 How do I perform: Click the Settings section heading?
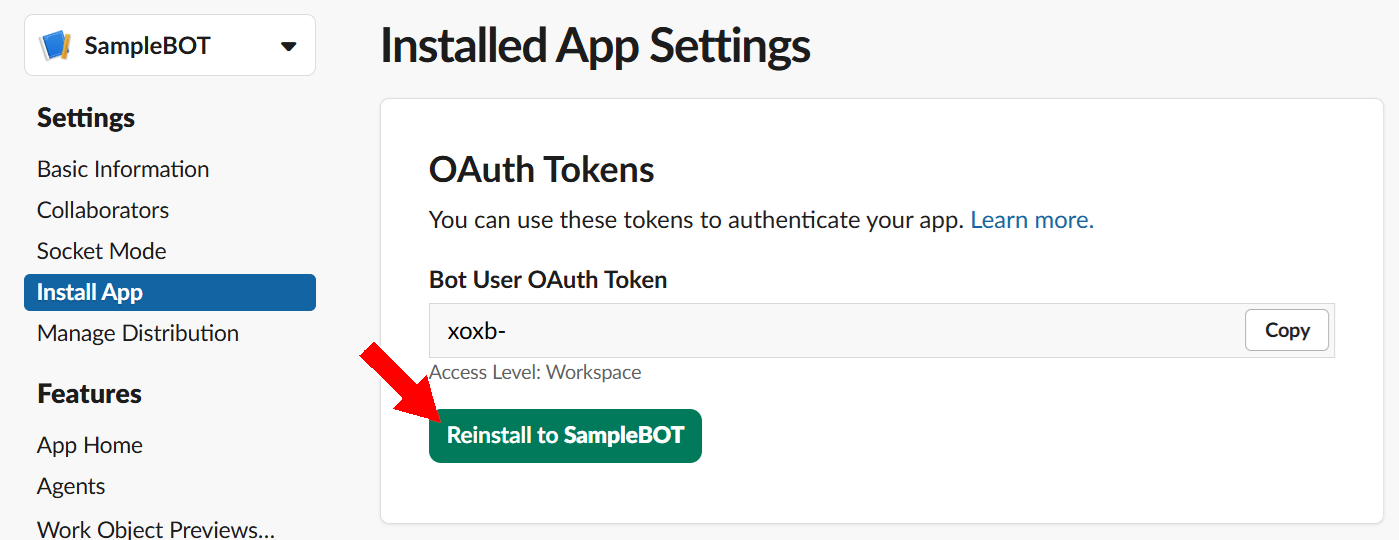pos(86,118)
